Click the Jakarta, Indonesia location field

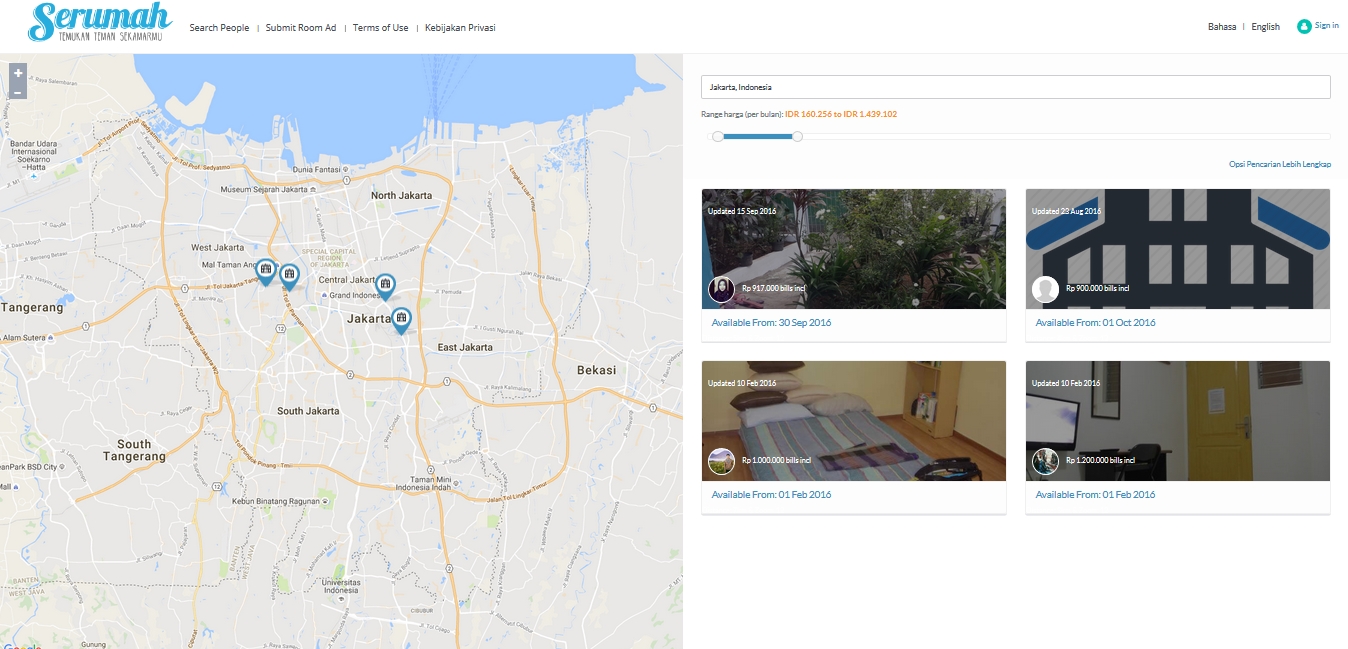click(1016, 87)
